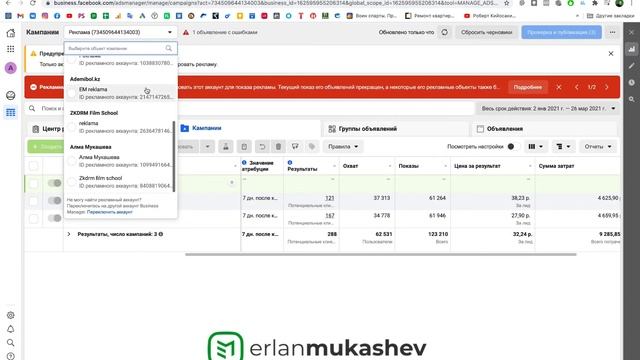Click the magnifier in the right sidebar
Screen dimensions: 640x360
(631, 99)
